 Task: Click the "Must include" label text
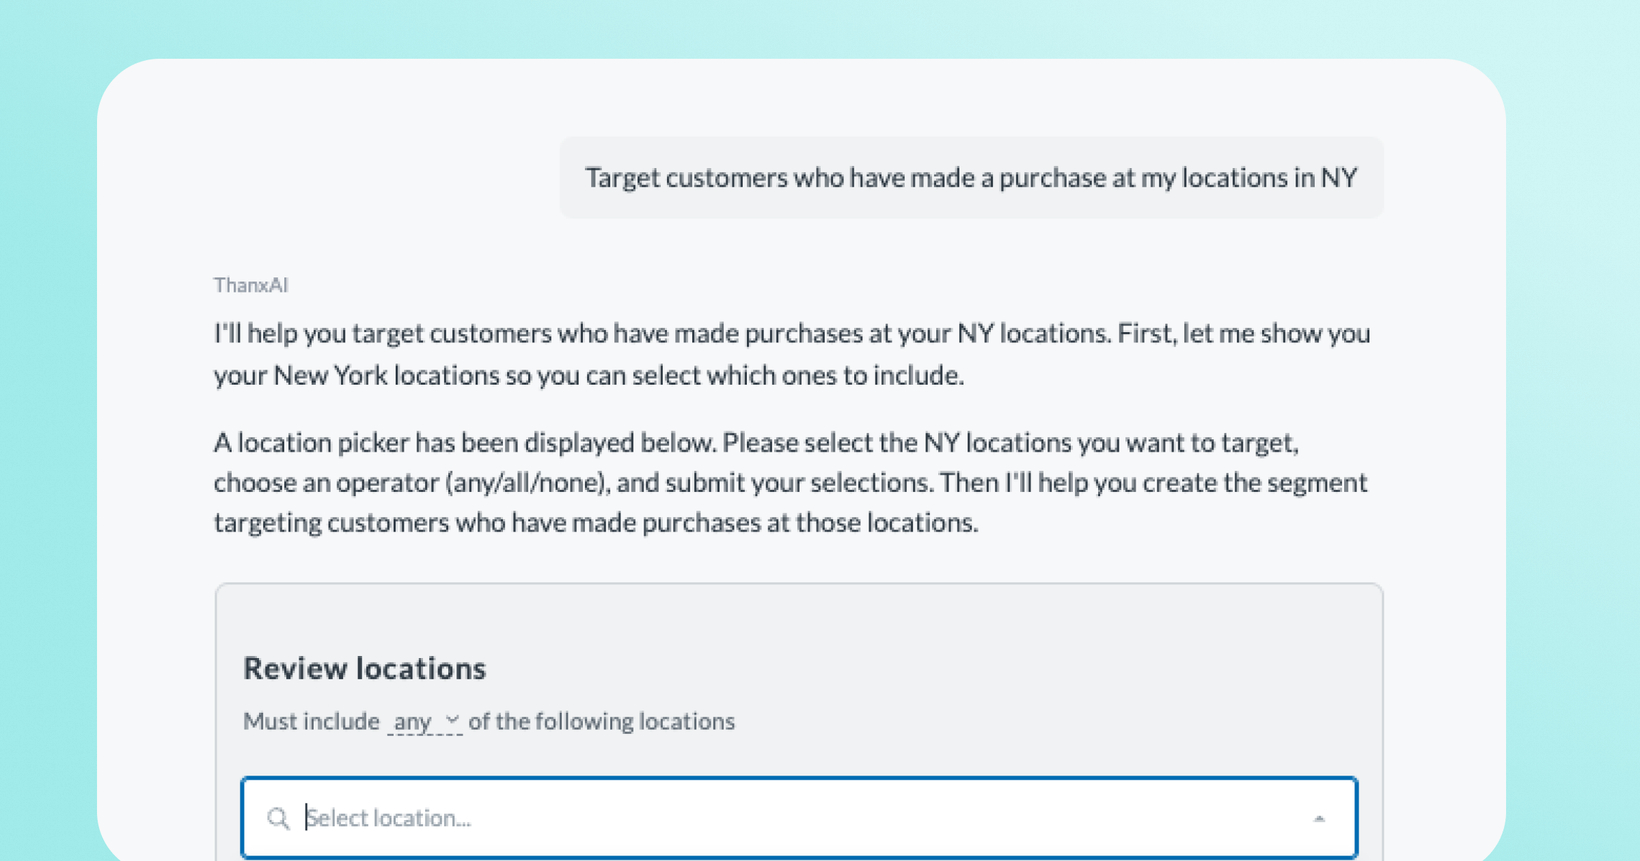coord(311,721)
